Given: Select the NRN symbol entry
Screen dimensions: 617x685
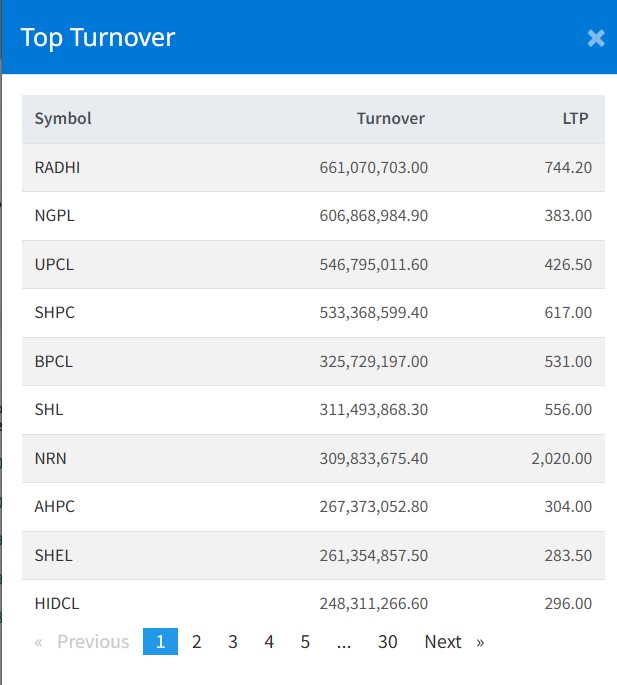Looking at the screenshot, I should (x=50, y=459).
